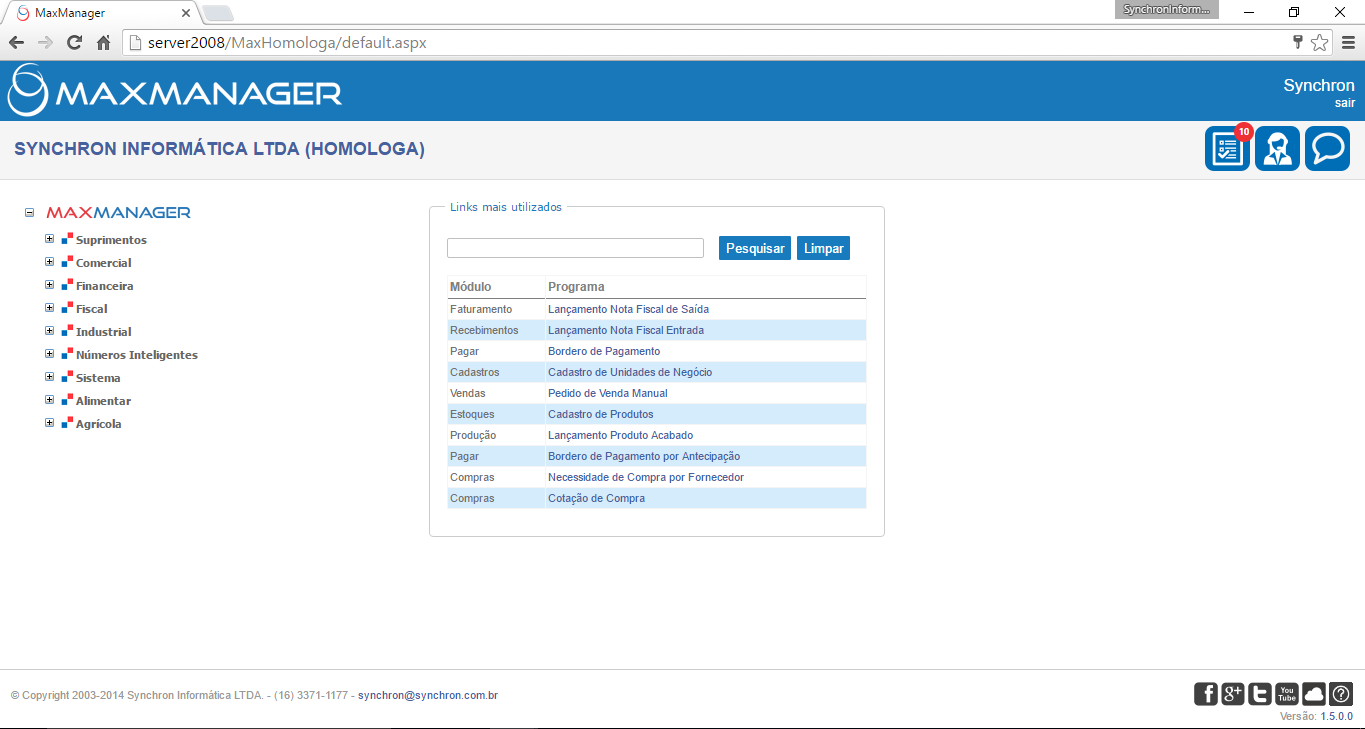
Task: Open a new browser tab
Action: [x=218, y=13]
